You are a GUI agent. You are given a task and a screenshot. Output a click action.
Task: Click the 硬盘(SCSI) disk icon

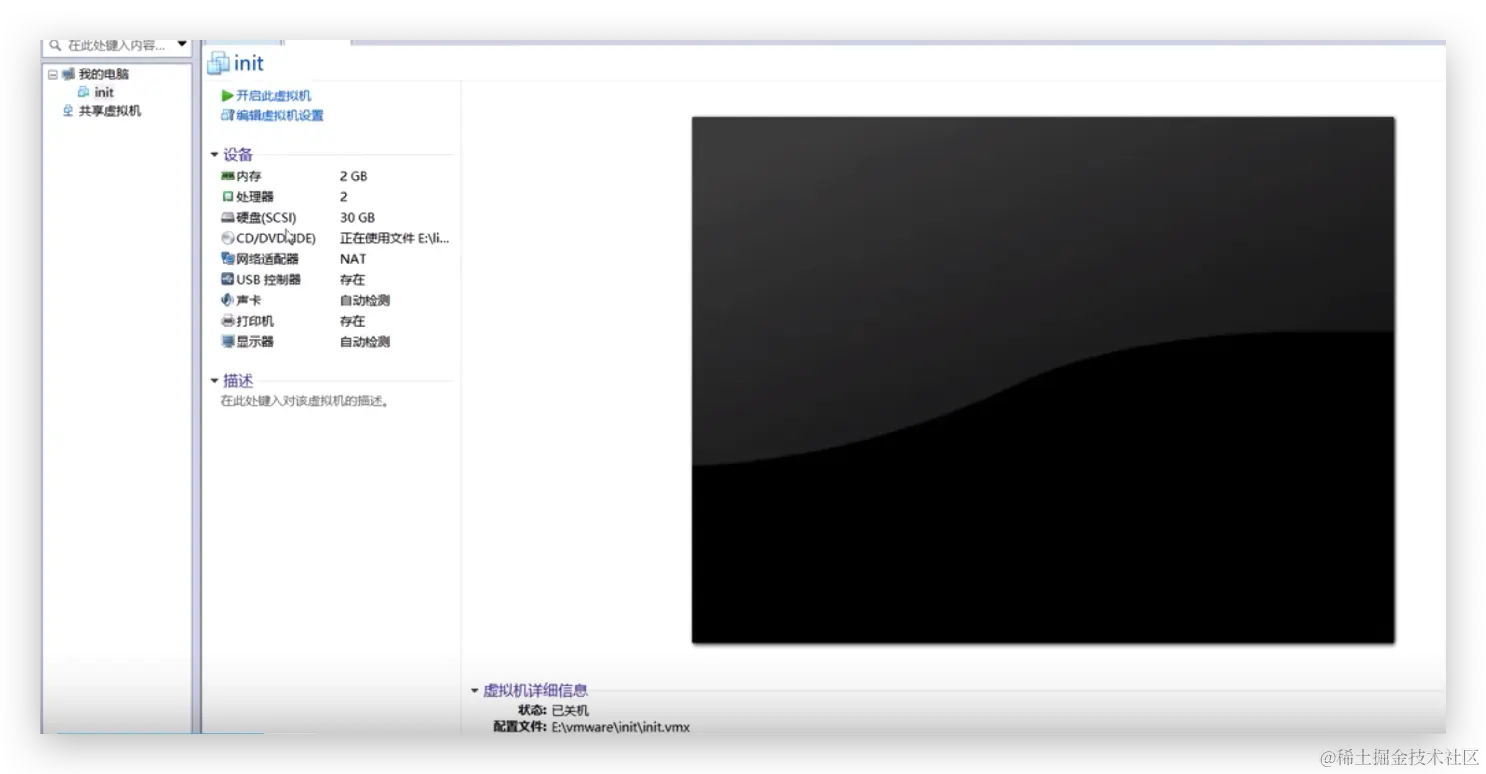(228, 218)
